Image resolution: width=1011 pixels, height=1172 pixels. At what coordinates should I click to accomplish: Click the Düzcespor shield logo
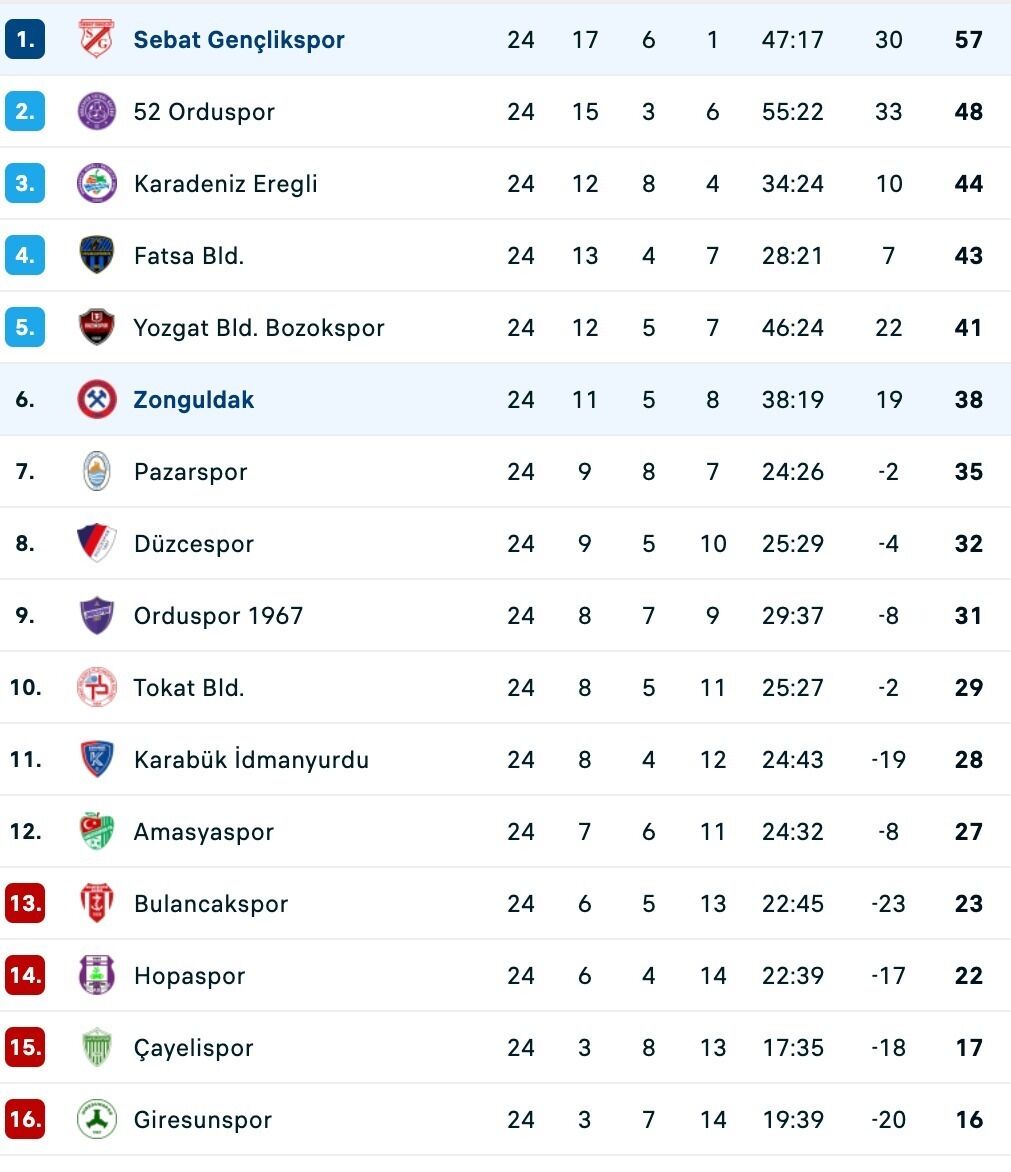point(97,544)
